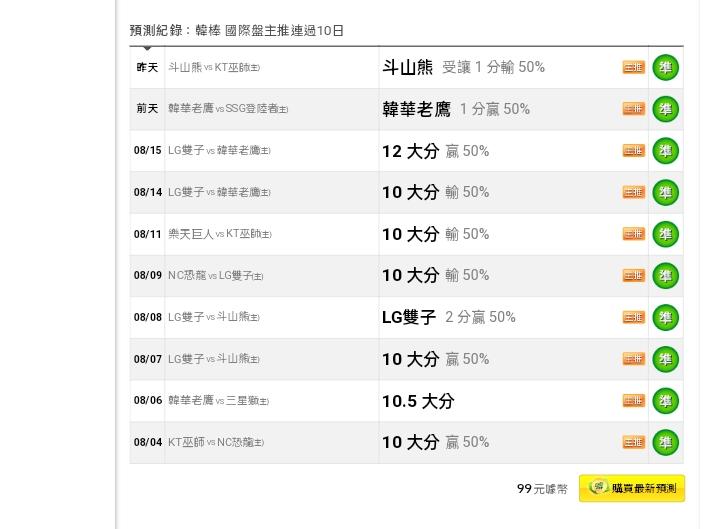Open the 韓華老鷹 vs SSG登陸者 matchup
720x529 pixels.
(228, 109)
